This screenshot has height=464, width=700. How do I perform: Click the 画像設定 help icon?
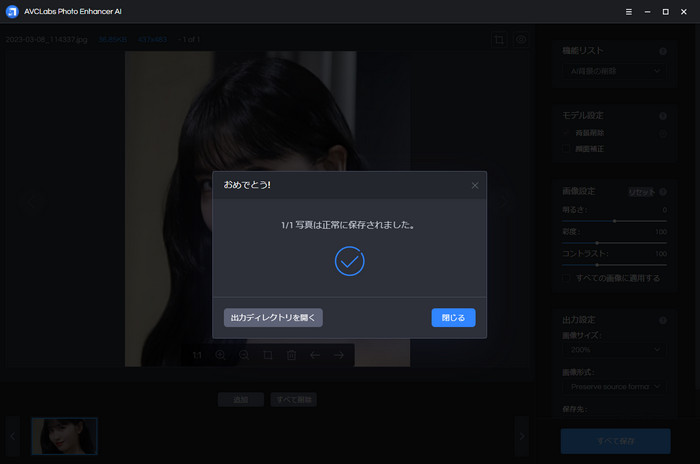click(x=663, y=192)
